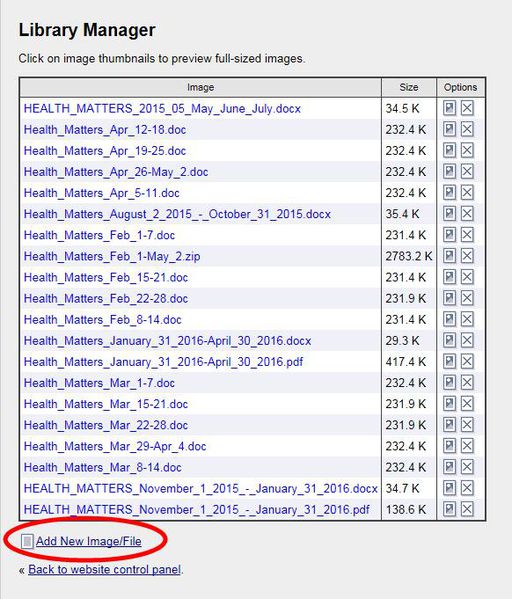The height and width of the screenshot is (599, 512).
Task: Open Health_Matters_Mar_29-Apr_4.doc link
Action: point(115,446)
